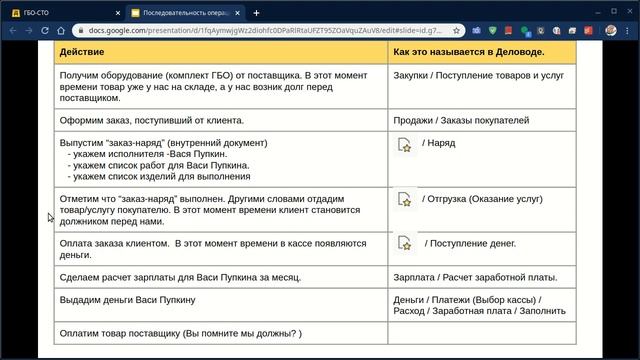Screen dimensions: 640x360
Task: Open Chrome's three-dot menu
Action: [x=628, y=31]
